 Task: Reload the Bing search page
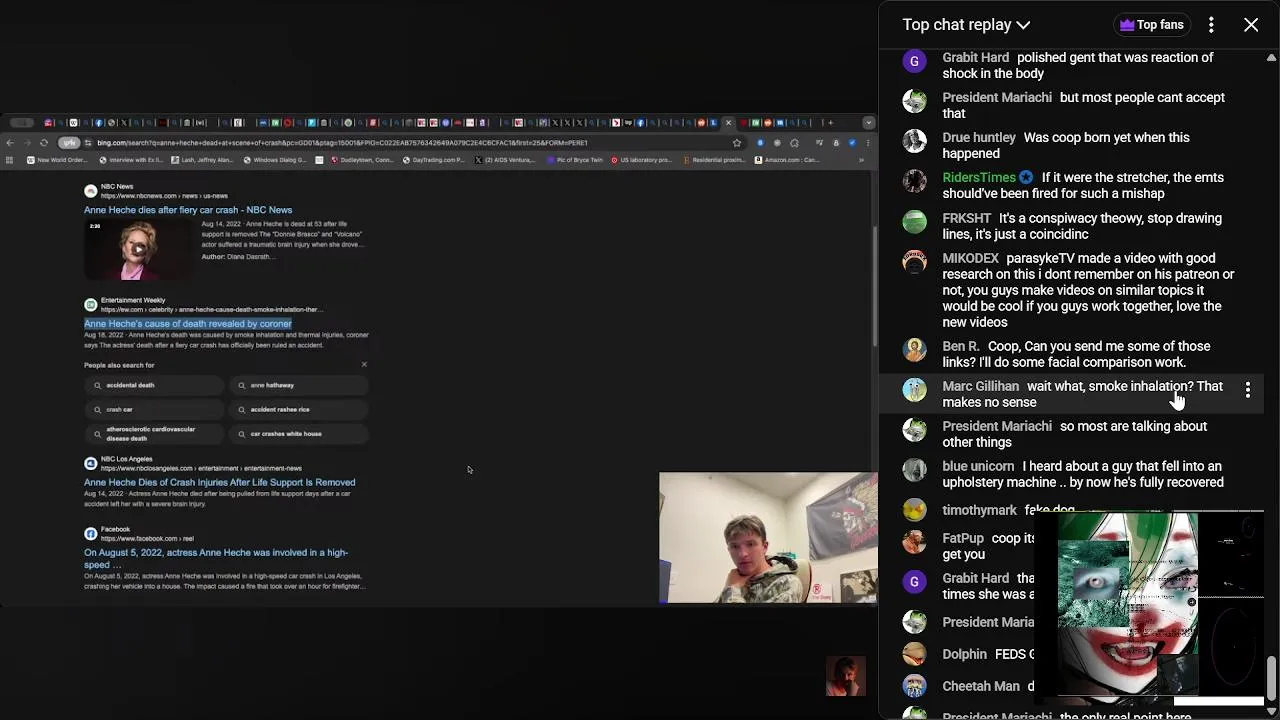(44, 143)
